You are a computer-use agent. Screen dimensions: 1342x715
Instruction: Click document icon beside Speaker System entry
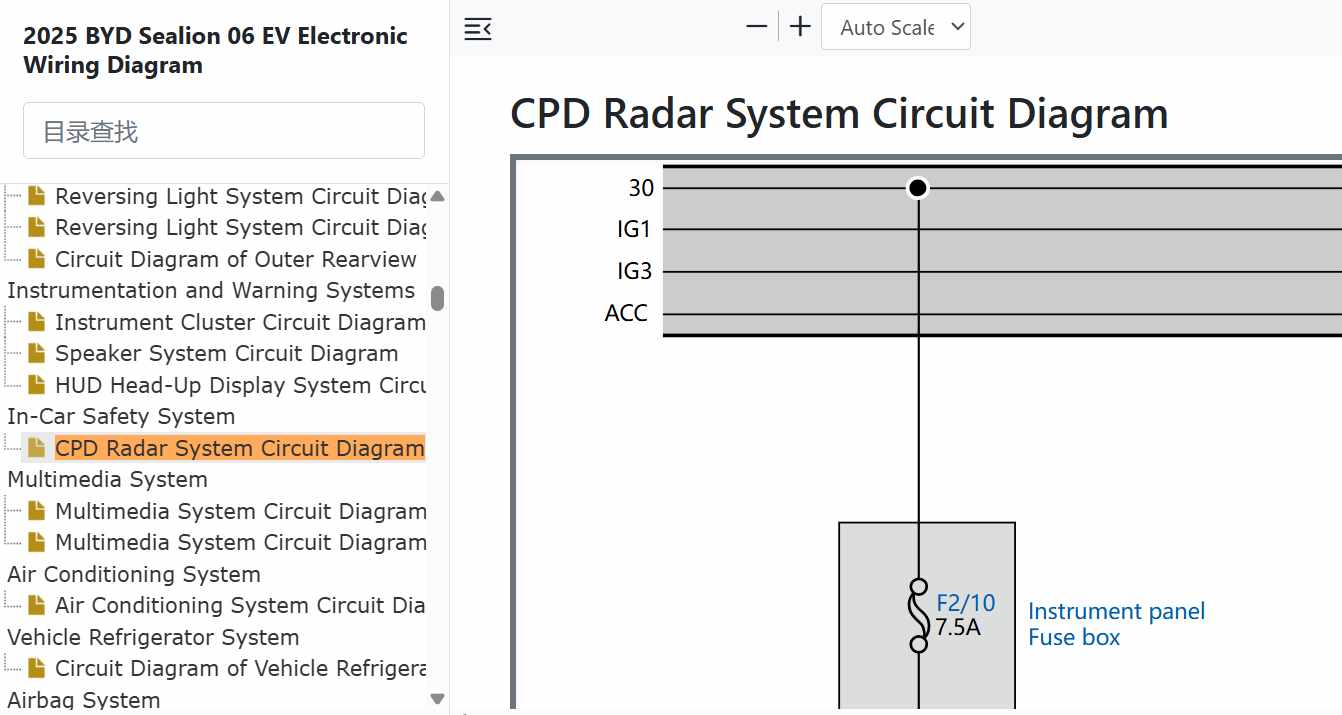pos(37,353)
